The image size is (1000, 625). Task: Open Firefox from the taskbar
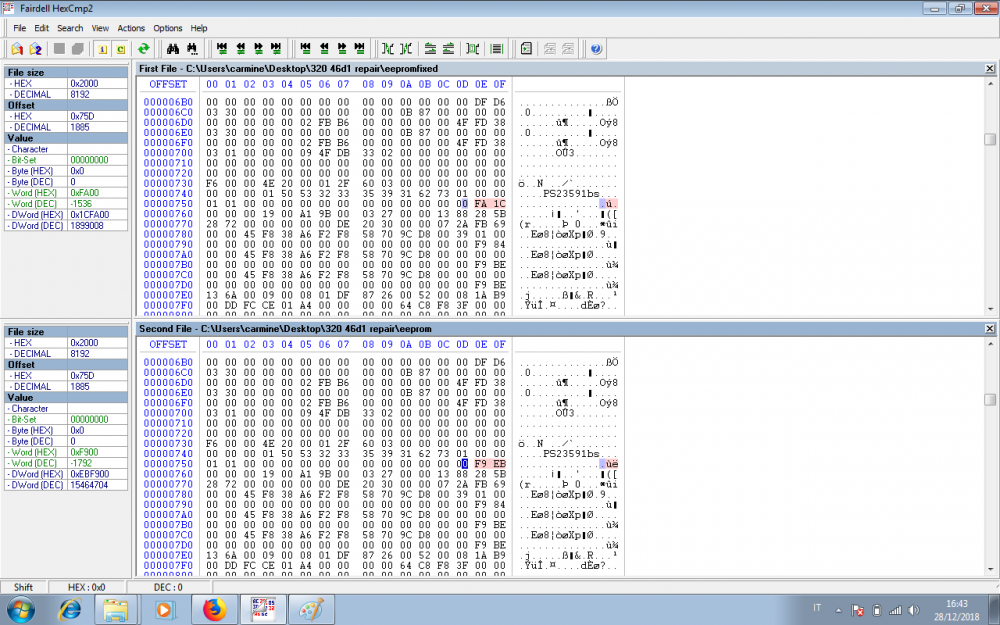(x=214, y=608)
